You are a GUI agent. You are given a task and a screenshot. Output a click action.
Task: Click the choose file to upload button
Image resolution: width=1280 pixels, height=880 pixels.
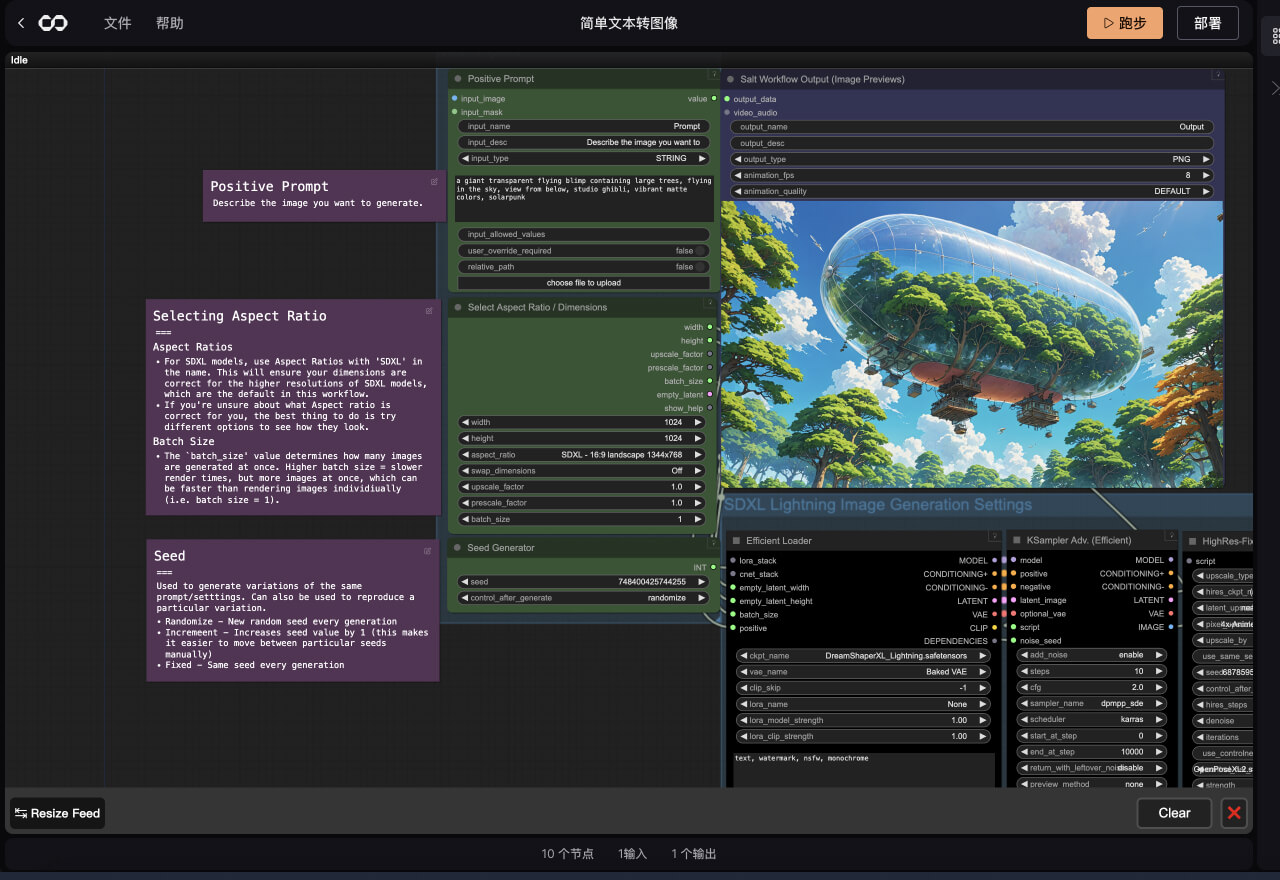click(584, 283)
